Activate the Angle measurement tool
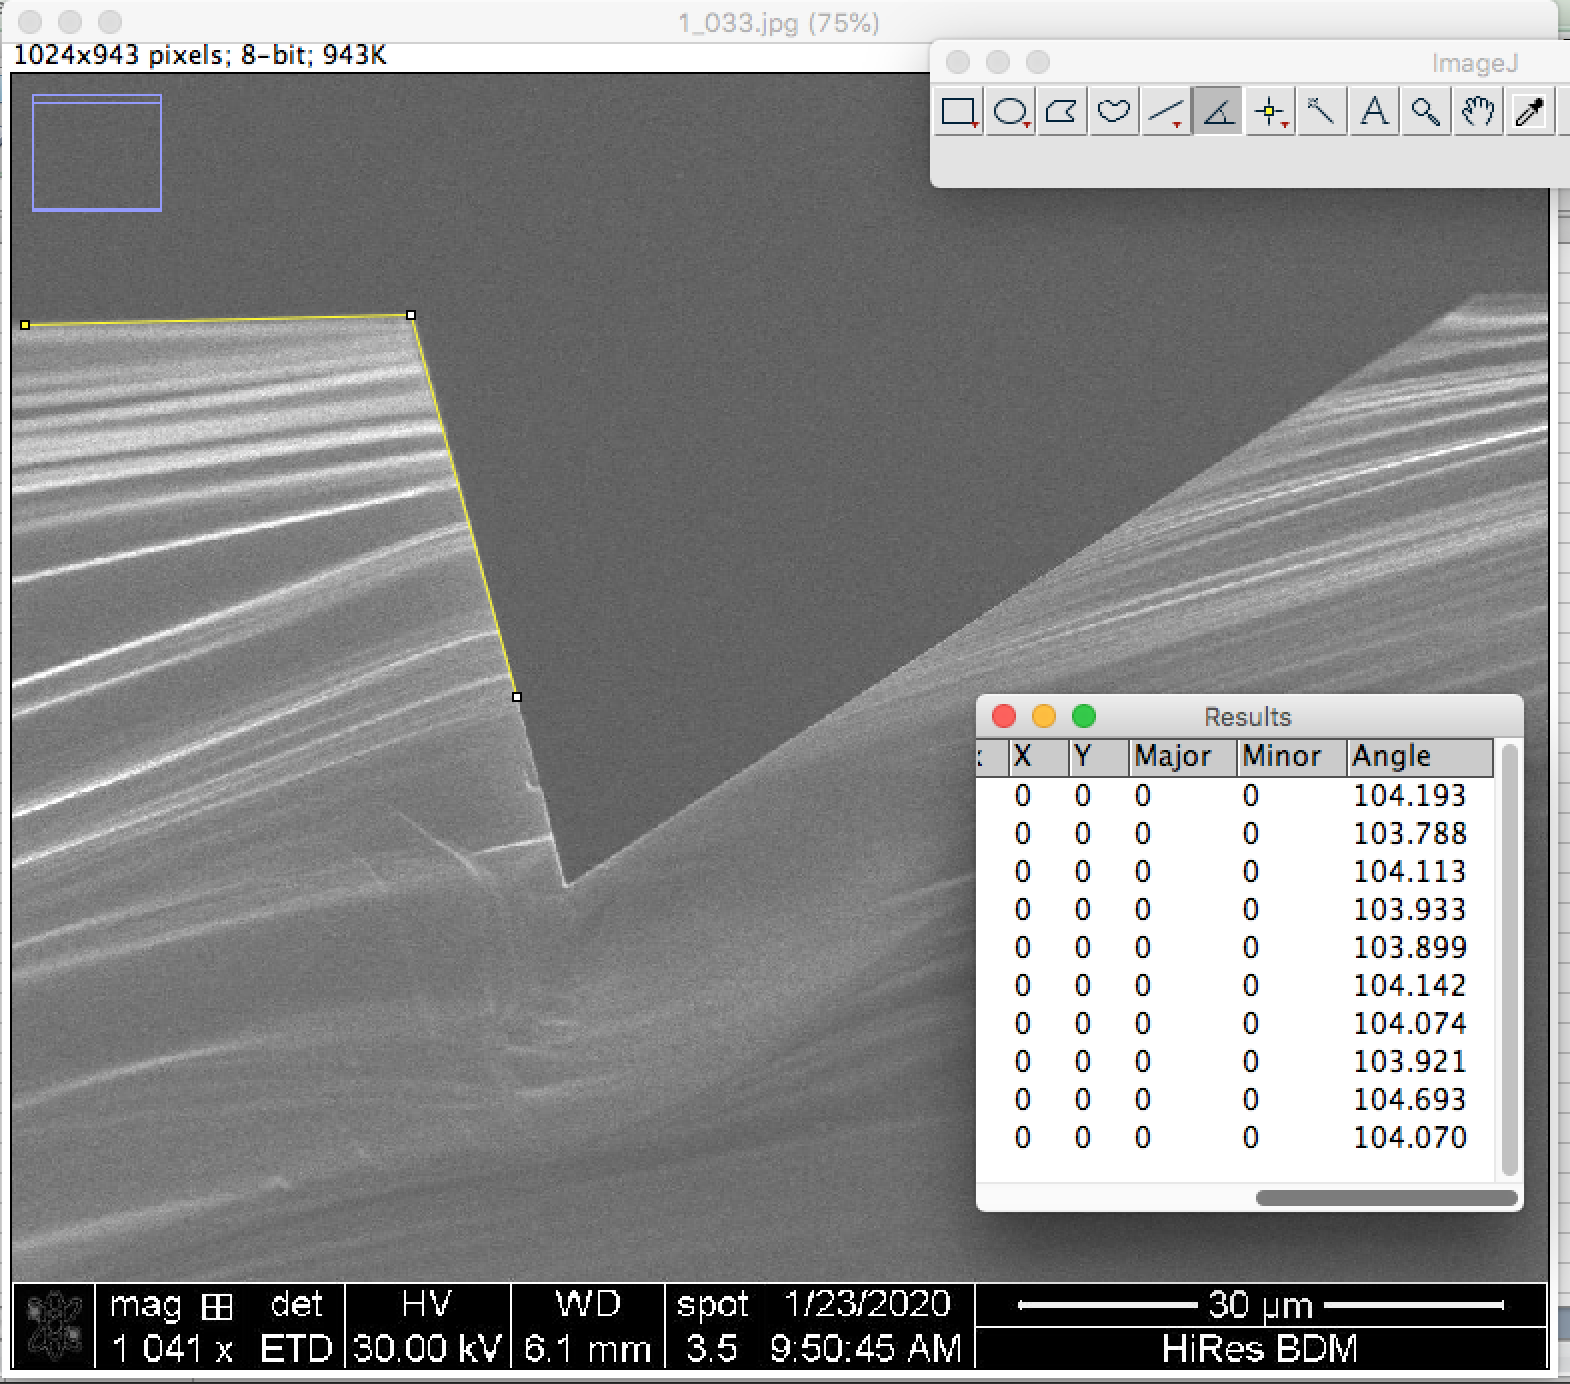Image resolution: width=1570 pixels, height=1384 pixels. (1217, 111)
